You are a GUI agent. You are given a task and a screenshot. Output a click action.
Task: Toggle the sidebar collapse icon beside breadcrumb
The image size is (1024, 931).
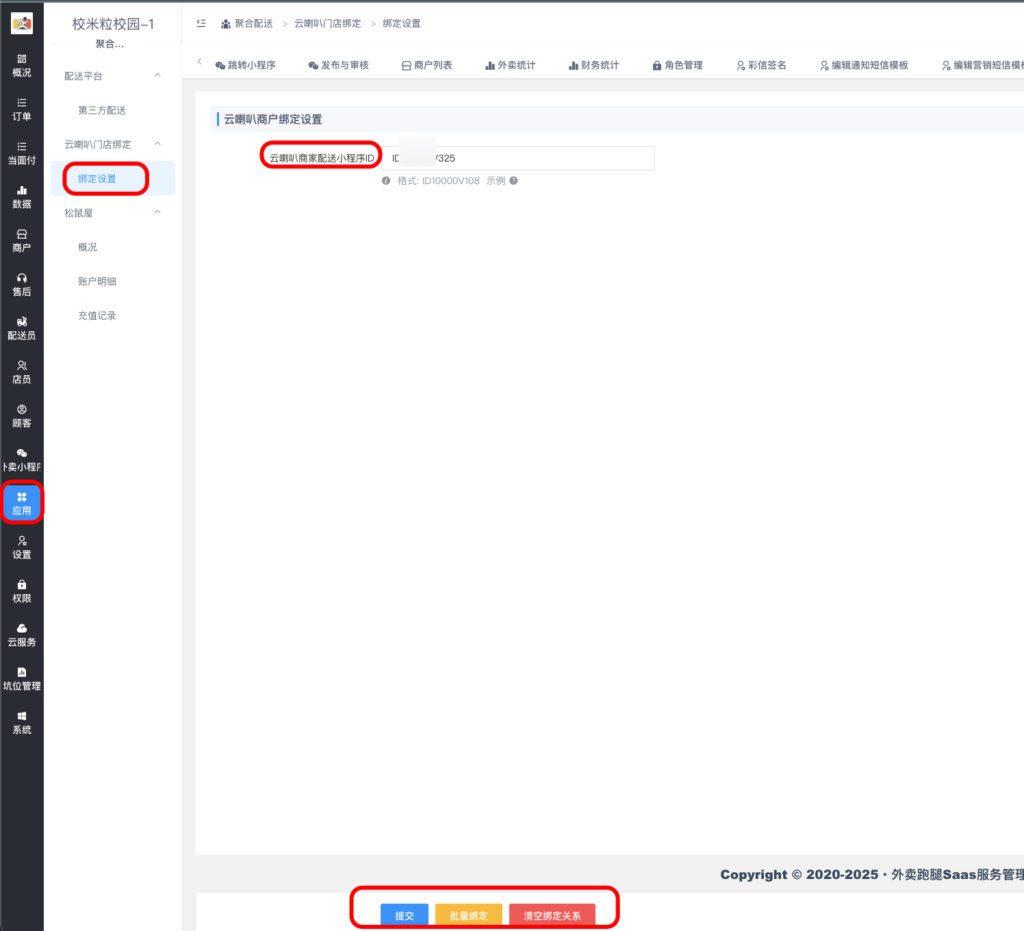coord(201,23)
